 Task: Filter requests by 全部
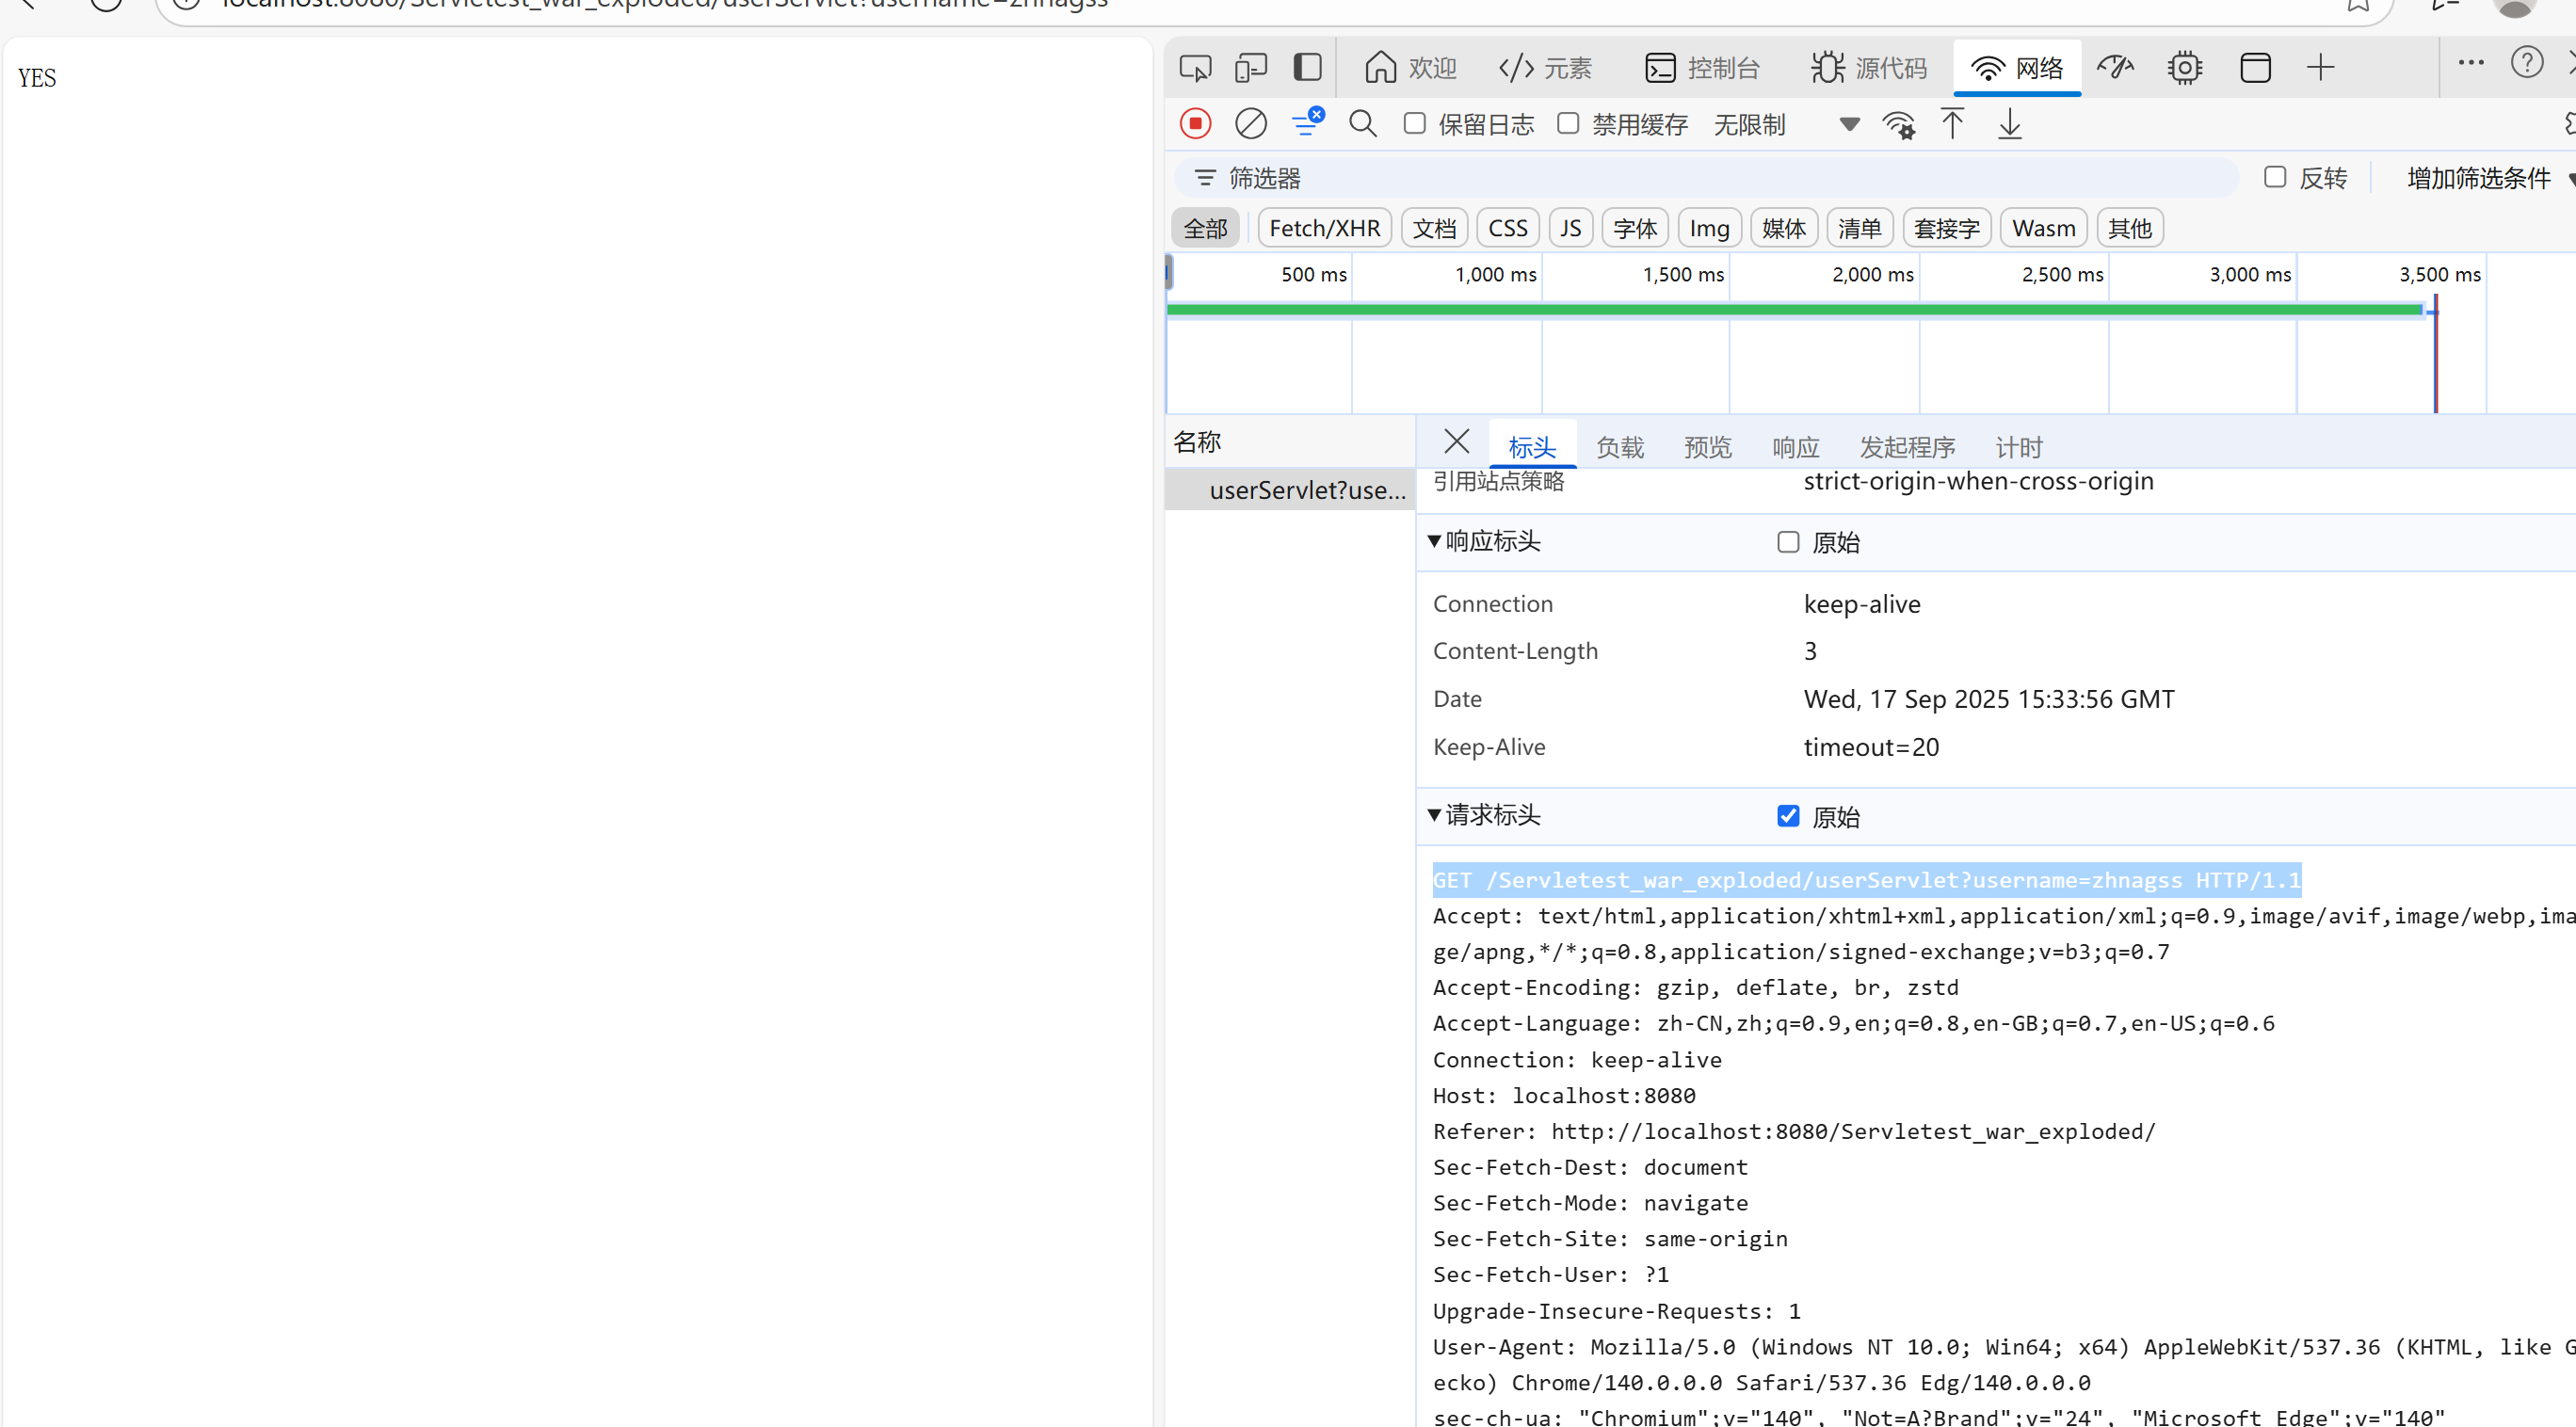click(1205, 228)
